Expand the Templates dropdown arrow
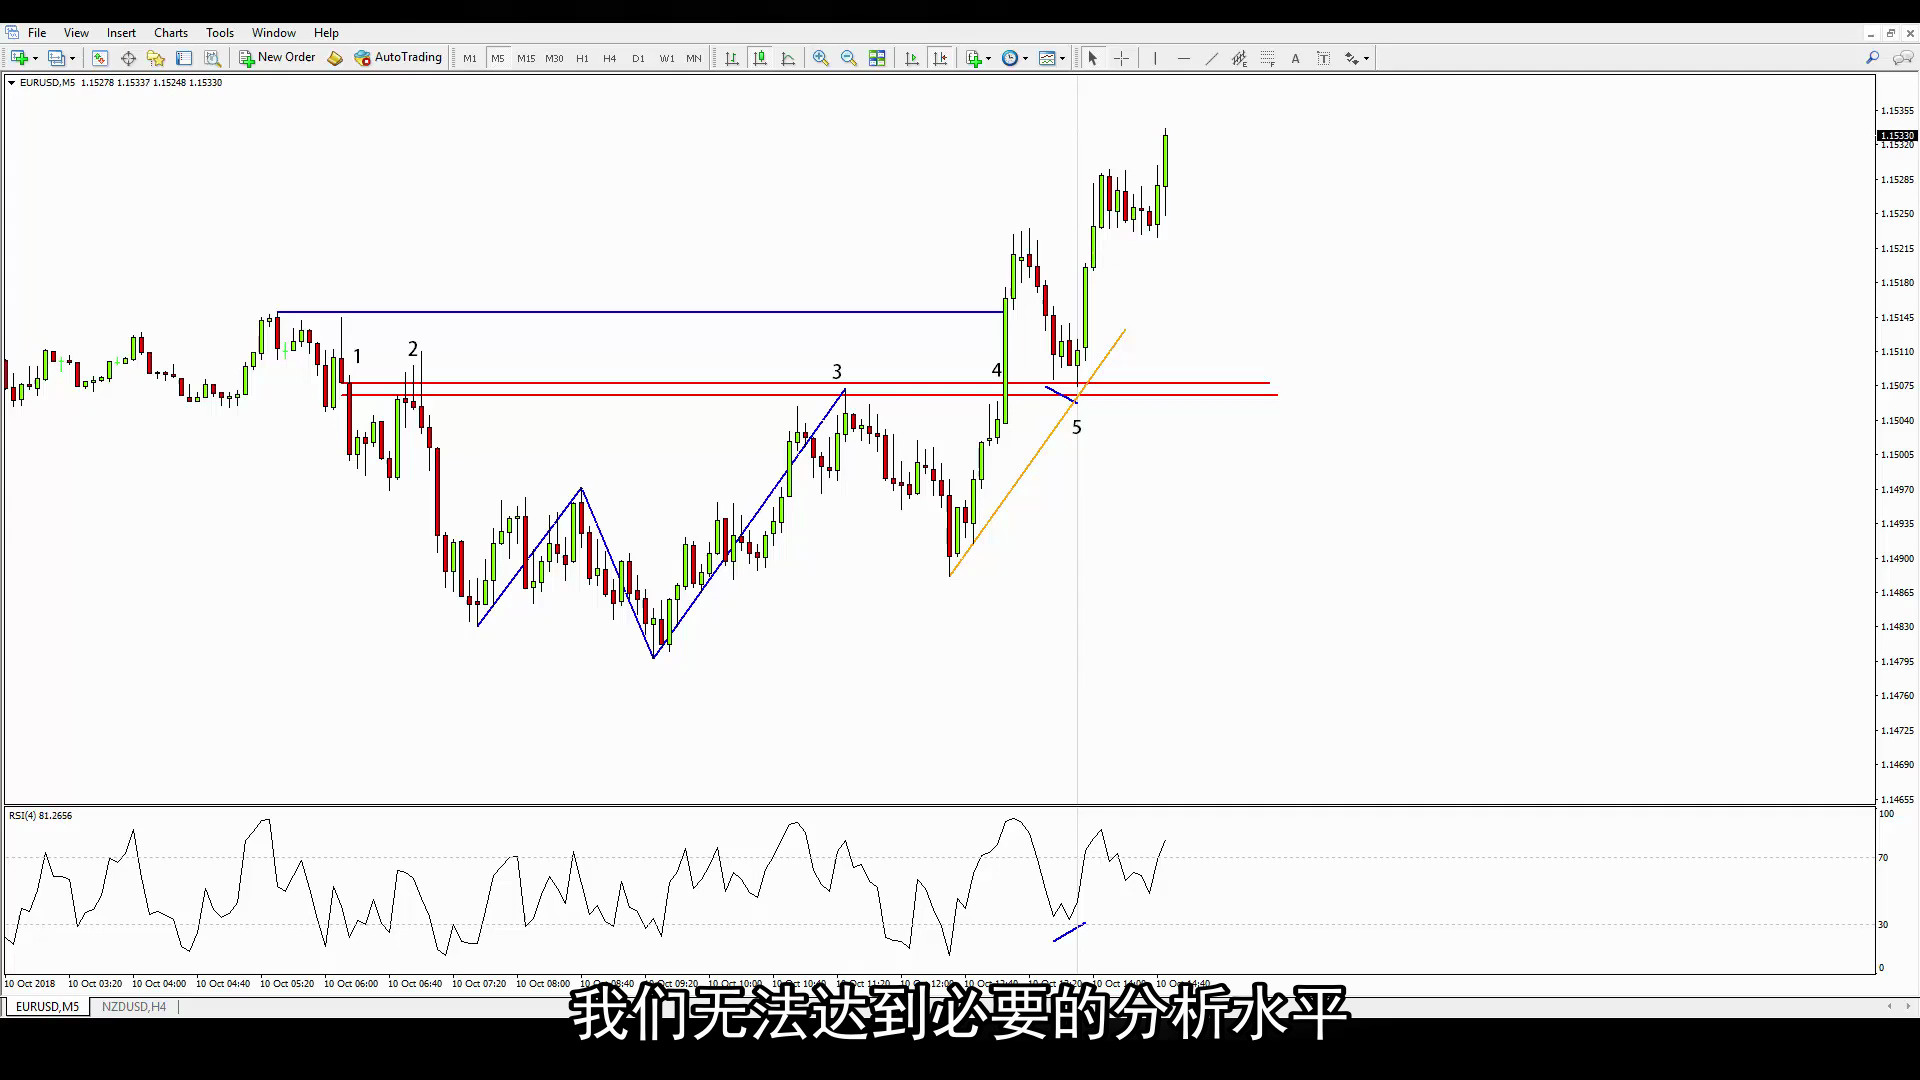This screenshot has height=1080, width=1920. [x=1062, y=58]
